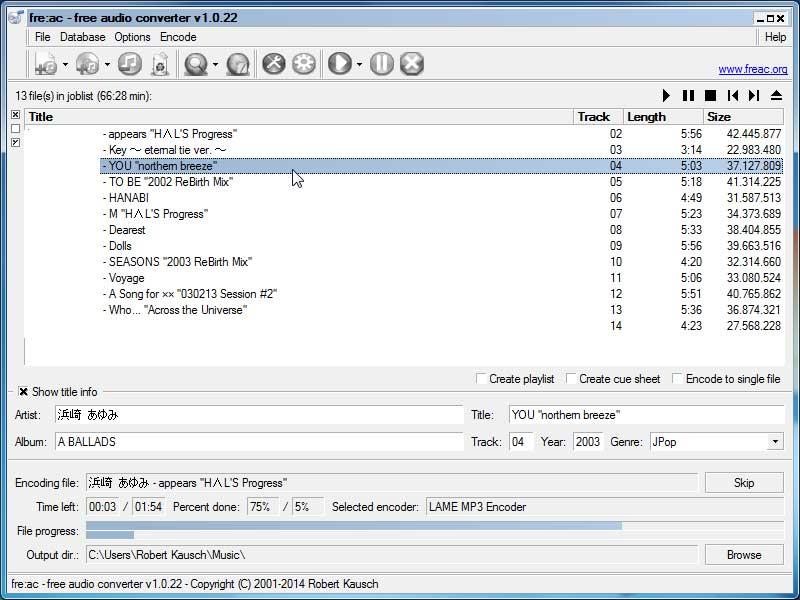Open the Options menu
The height and width of the screenshot is (600, 800).
point(132,37)
